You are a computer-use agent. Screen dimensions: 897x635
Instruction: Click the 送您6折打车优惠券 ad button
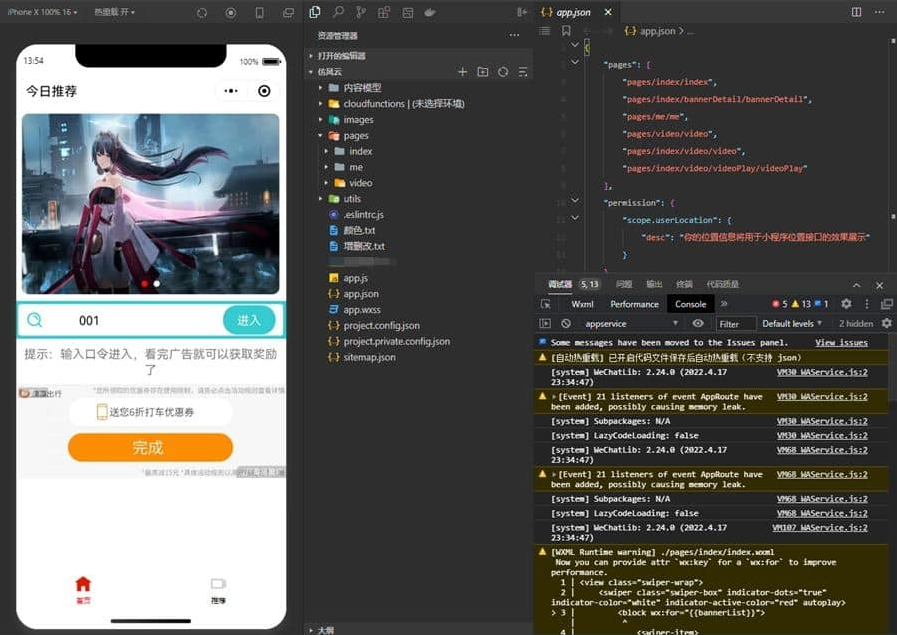(150, 412)
